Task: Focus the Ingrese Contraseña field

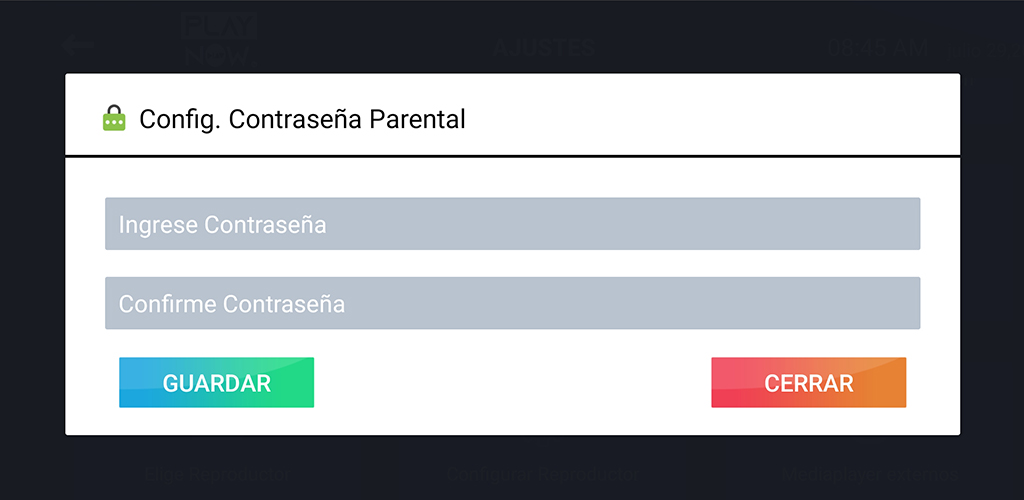Action: pyautogui.click(x=512, y=224)
